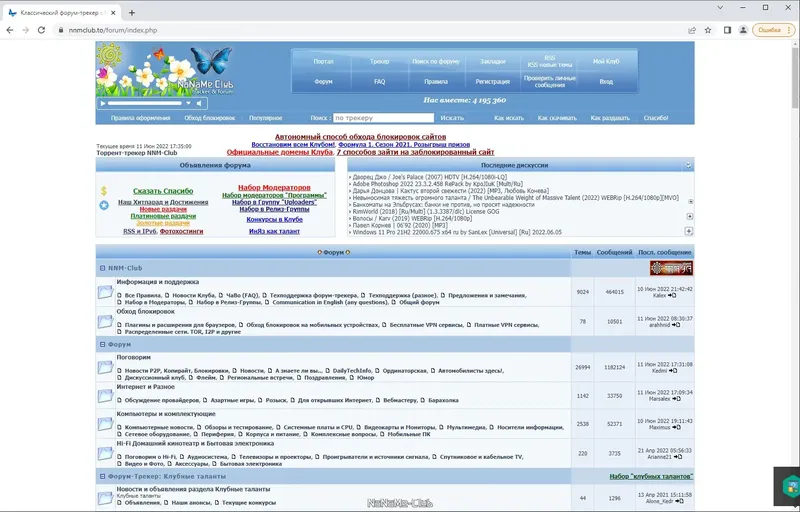Screen dimensions: 800x512
Task: Open the browser share icon in address bar
Action: coord(692,30)
